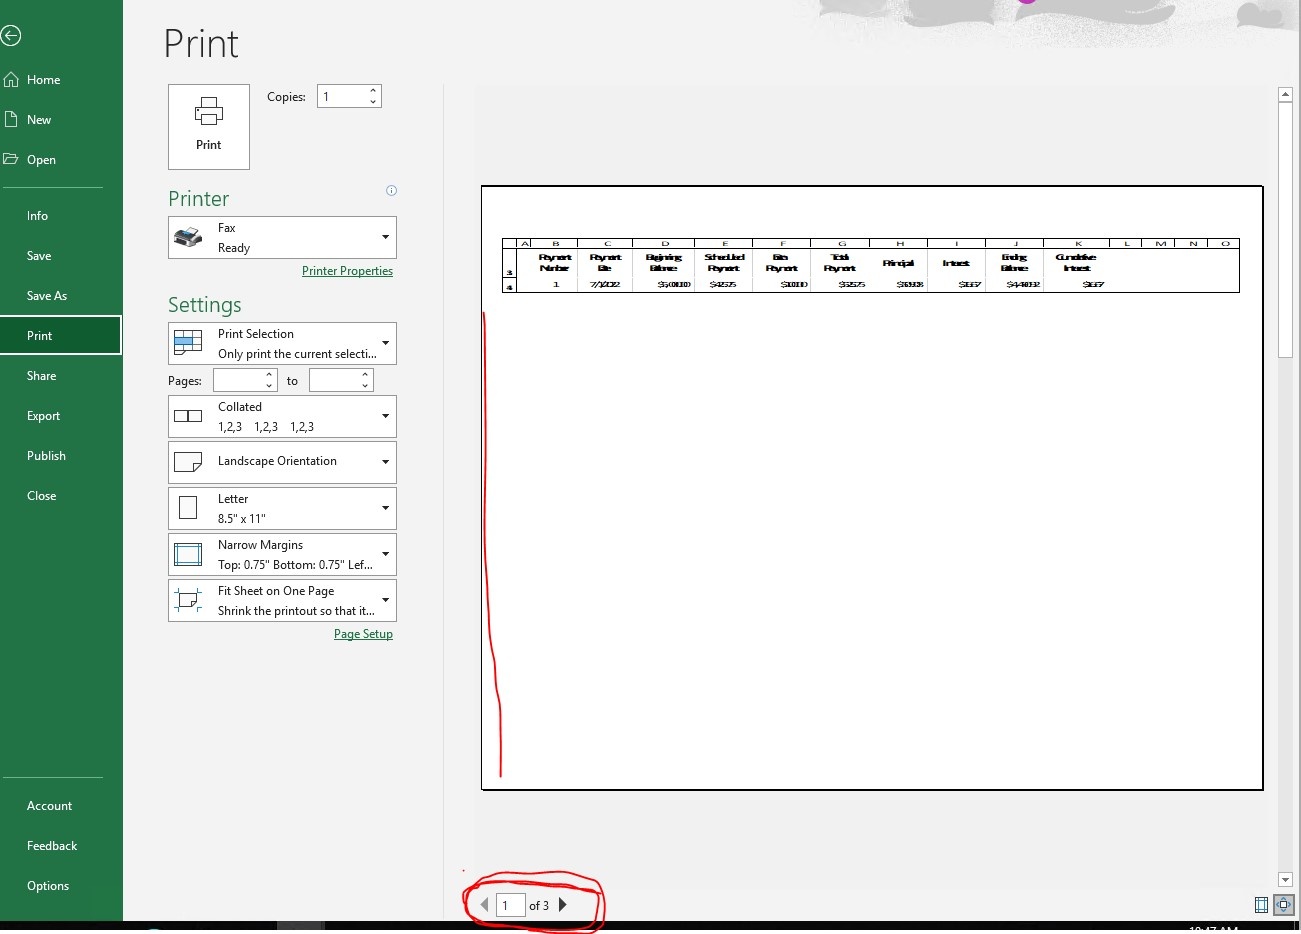Decrease copies with the down spinner
Viewport: 1301px width, 934px height.
click(374, 102)
